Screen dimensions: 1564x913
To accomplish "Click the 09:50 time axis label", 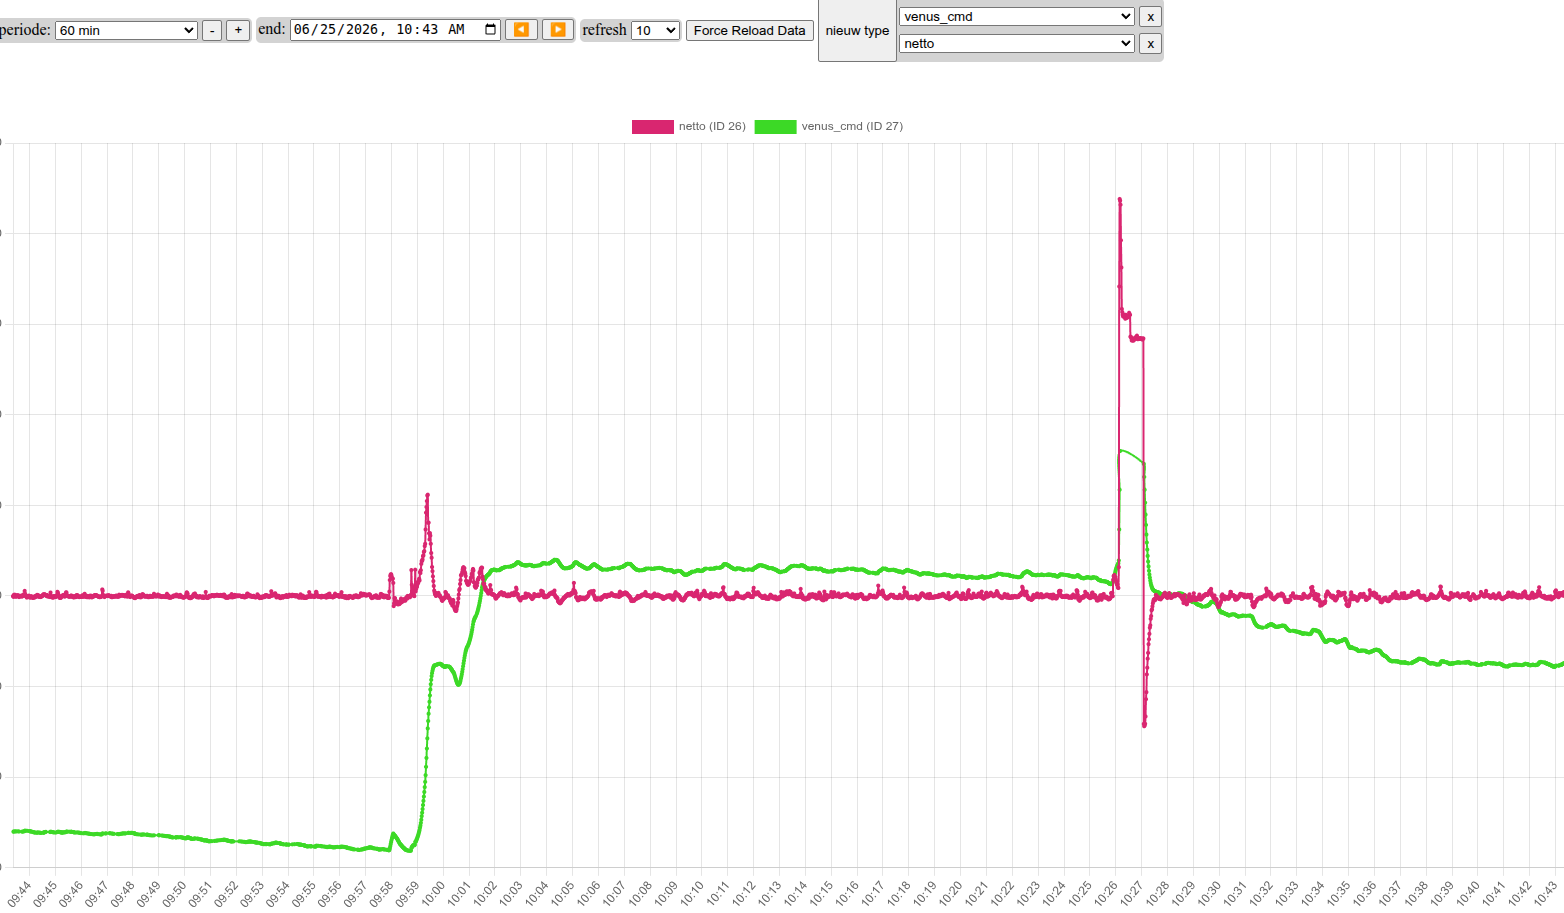I will (175, 894).
